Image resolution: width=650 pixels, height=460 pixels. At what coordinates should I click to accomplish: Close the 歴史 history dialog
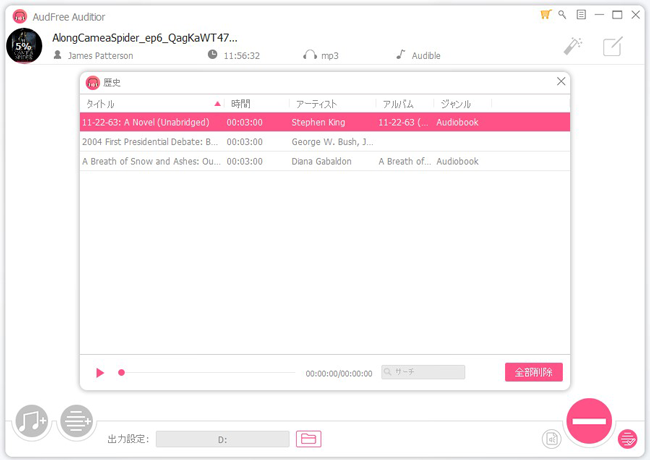561,81
